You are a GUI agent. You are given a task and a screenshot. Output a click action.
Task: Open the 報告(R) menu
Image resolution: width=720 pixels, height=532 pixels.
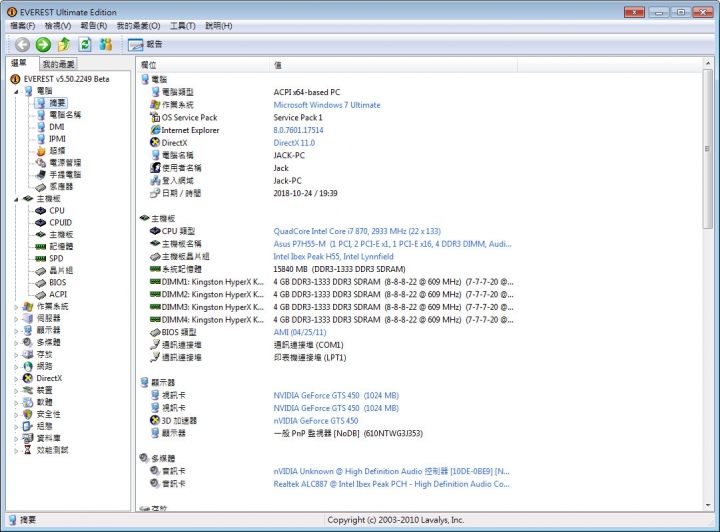94,26
